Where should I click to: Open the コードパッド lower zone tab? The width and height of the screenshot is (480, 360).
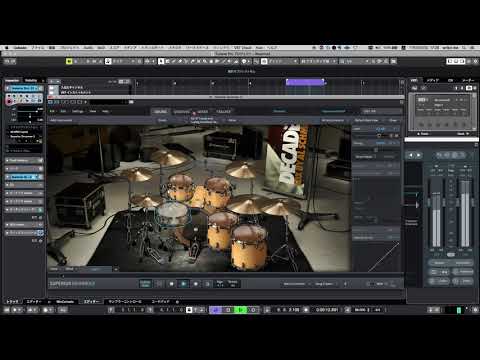pyautogui.click(x=160, y=302)
